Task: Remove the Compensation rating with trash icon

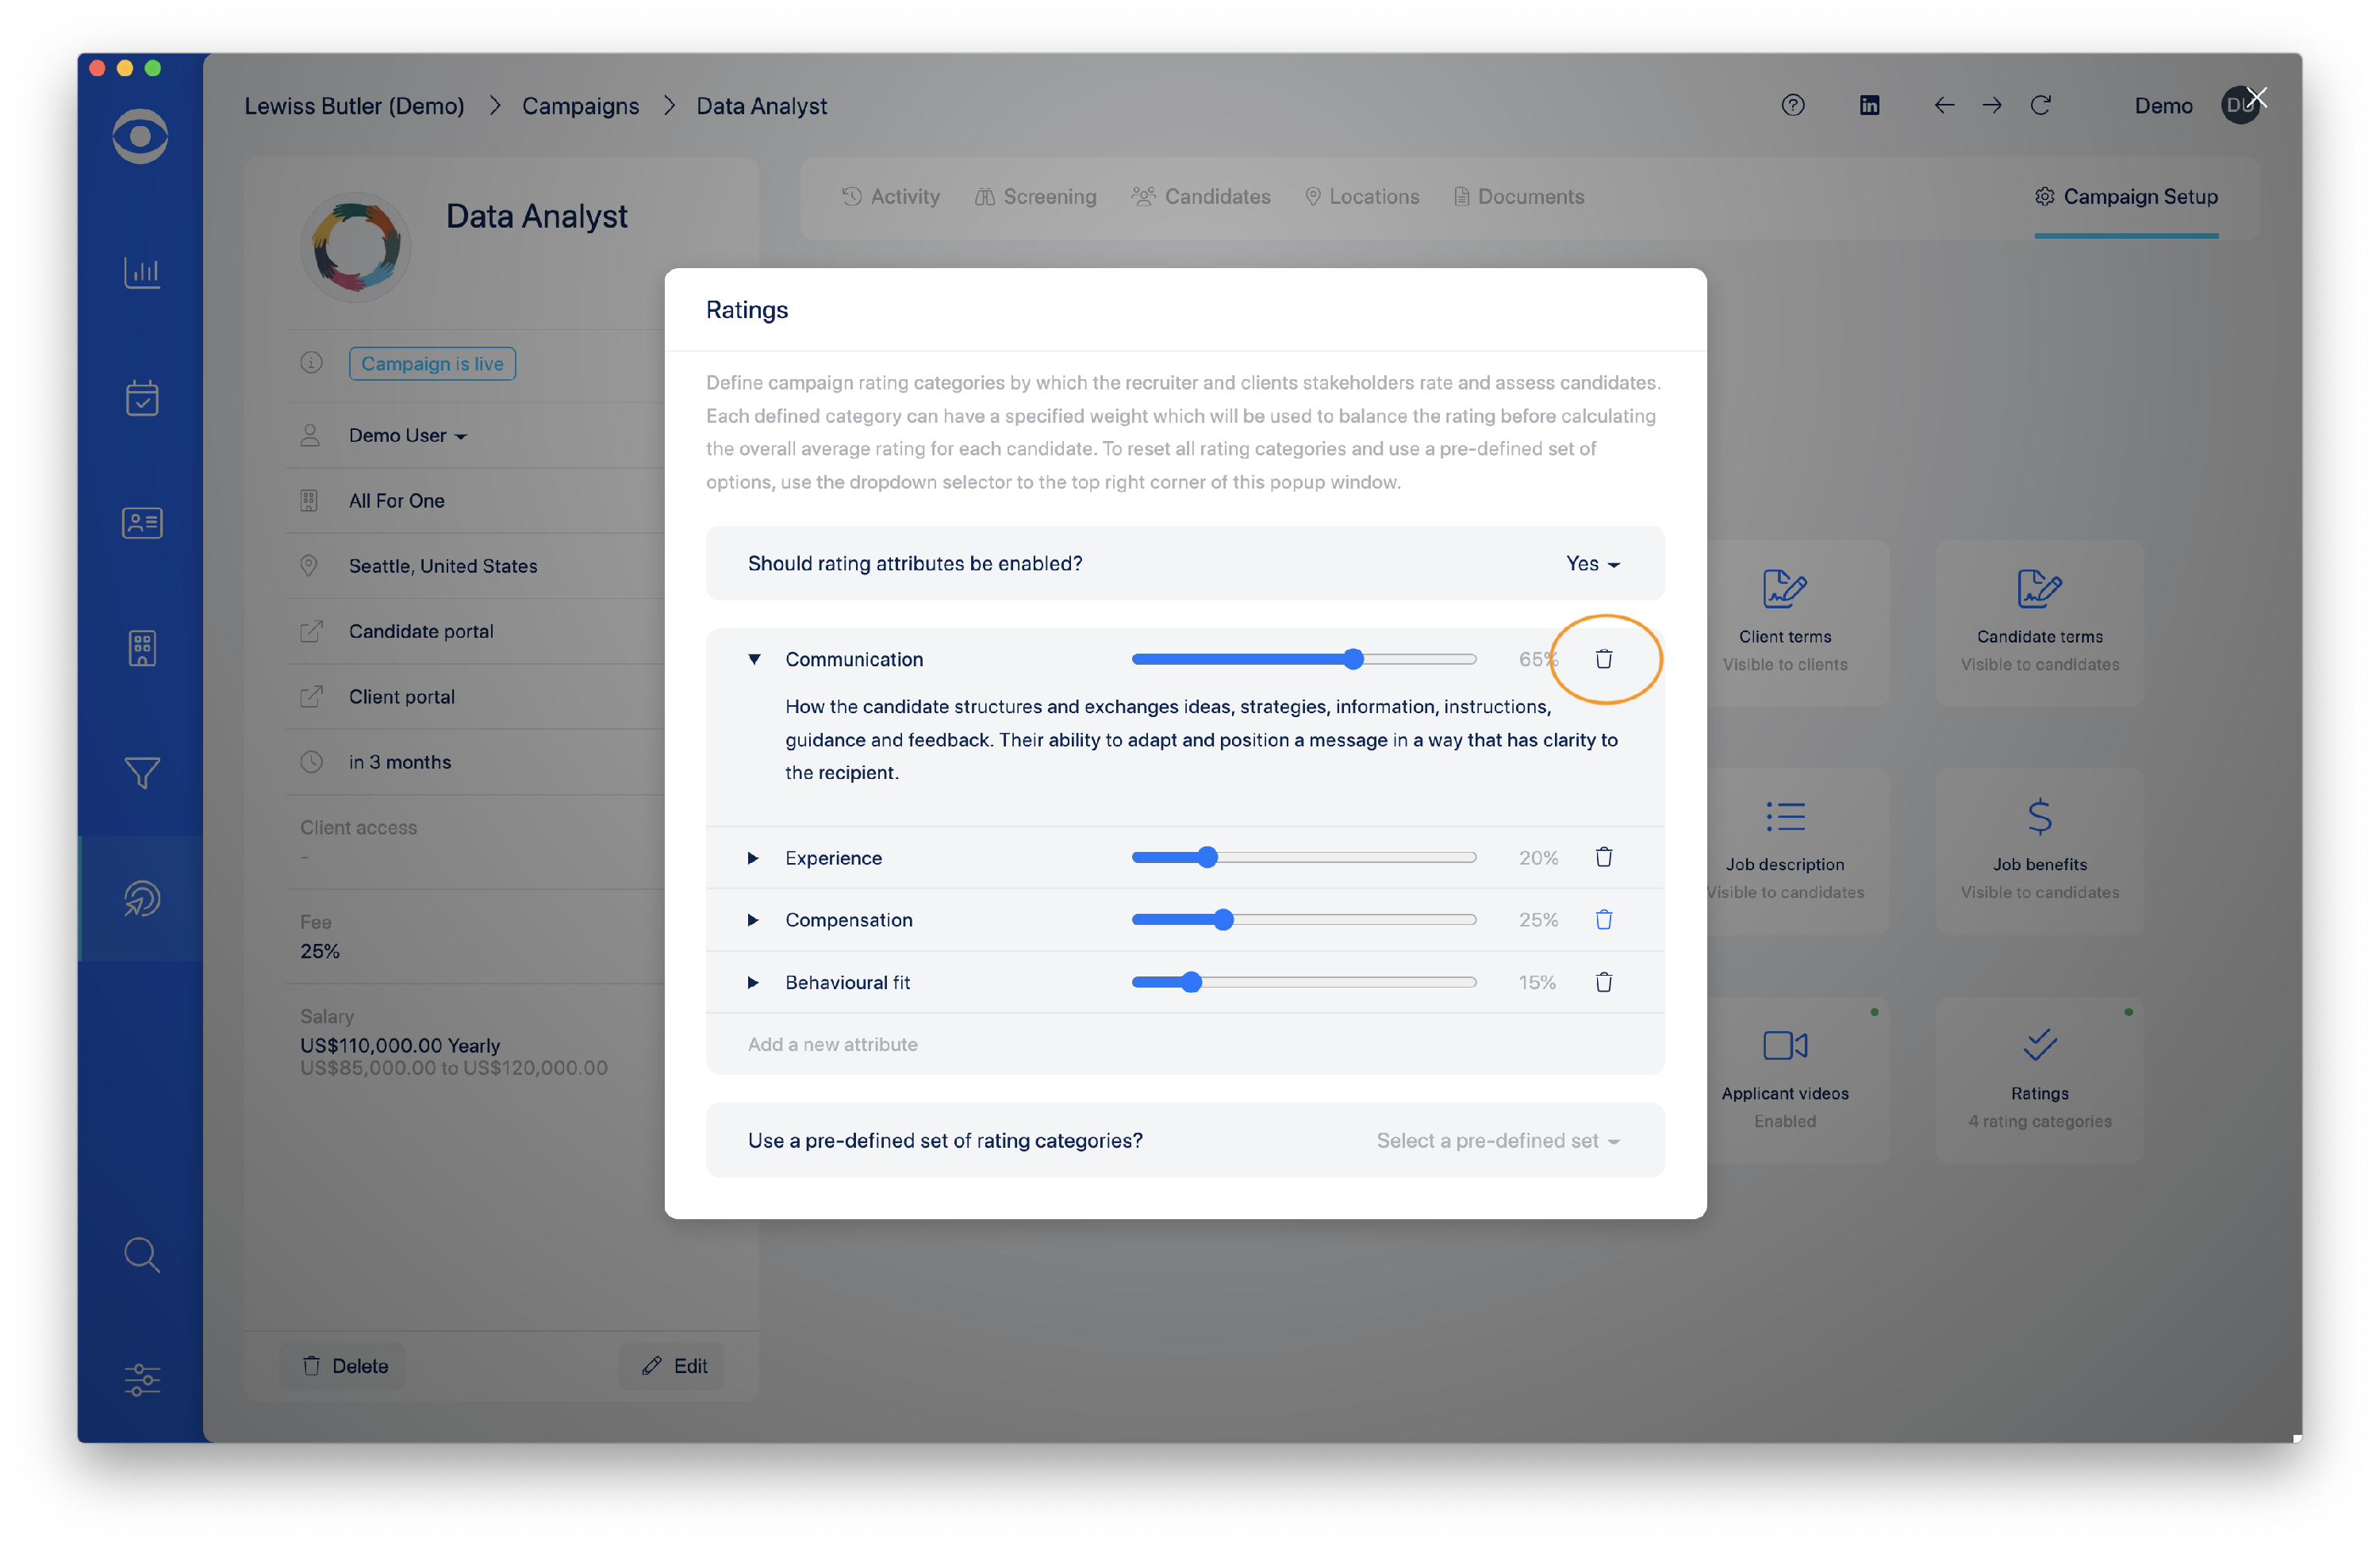Action: coord(1603,919)
